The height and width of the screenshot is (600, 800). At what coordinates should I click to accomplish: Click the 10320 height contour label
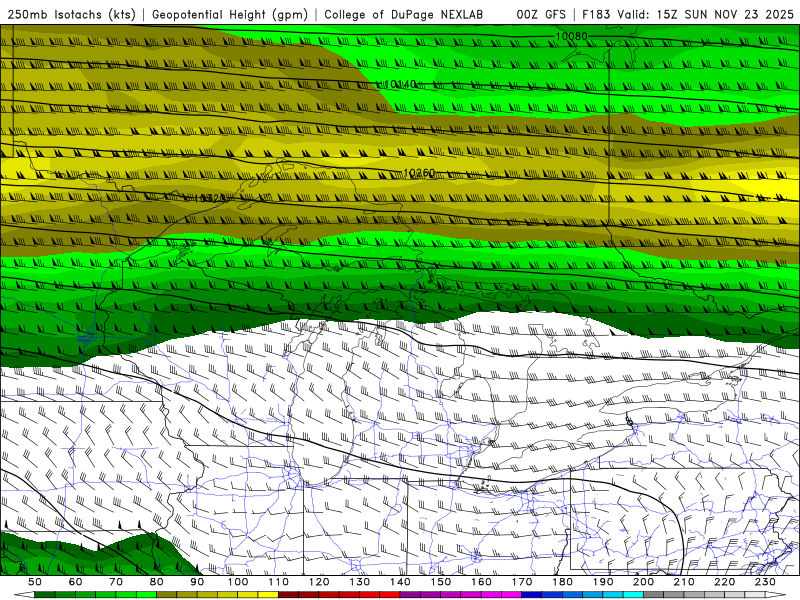coord(209,198)
